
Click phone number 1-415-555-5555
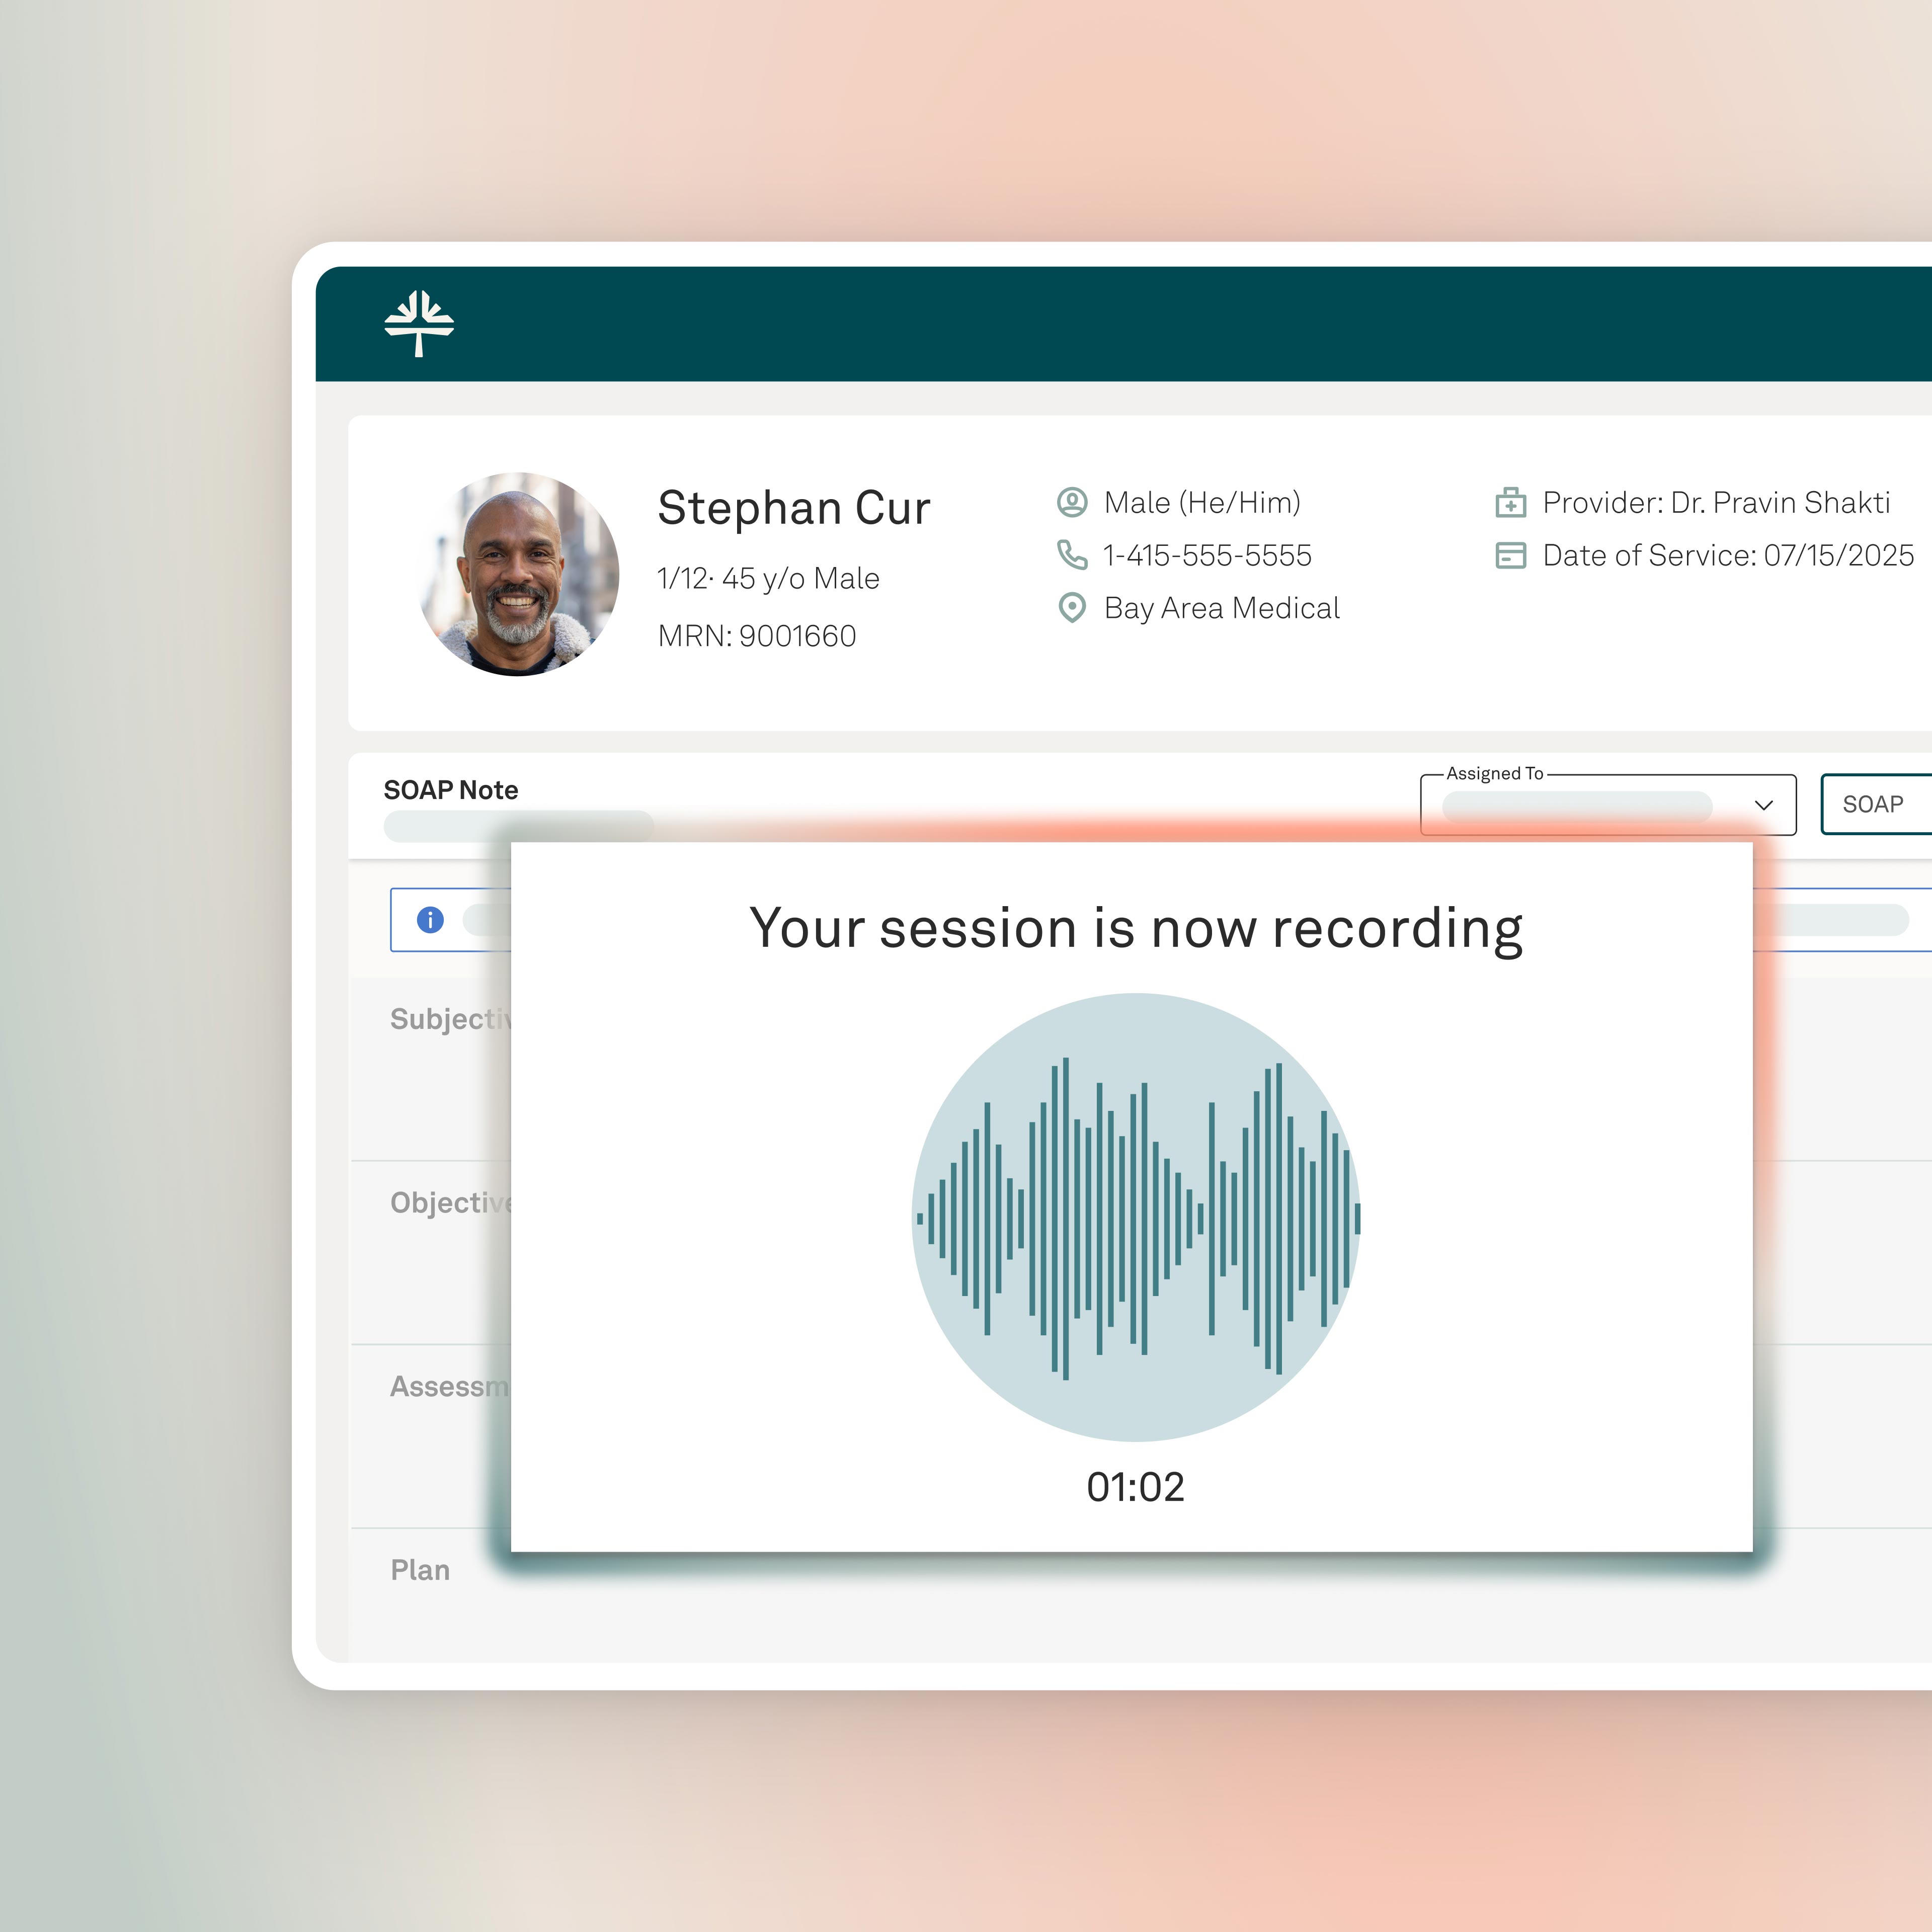(x=1207, y=556)
